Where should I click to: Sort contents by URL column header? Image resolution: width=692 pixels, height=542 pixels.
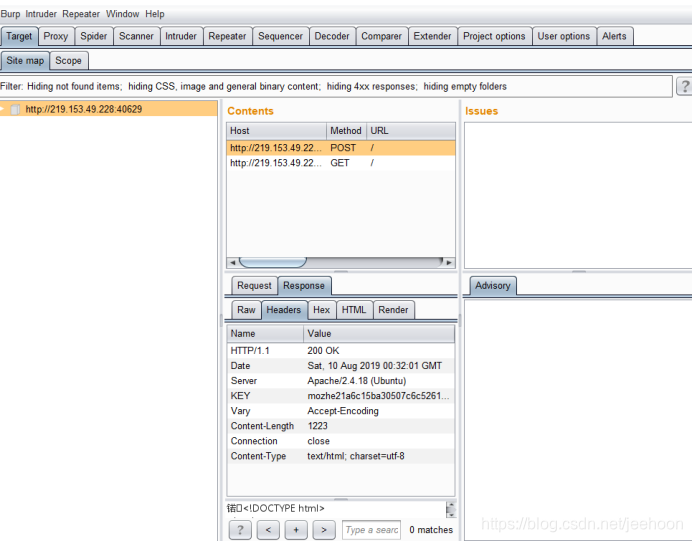coord(410,131)
